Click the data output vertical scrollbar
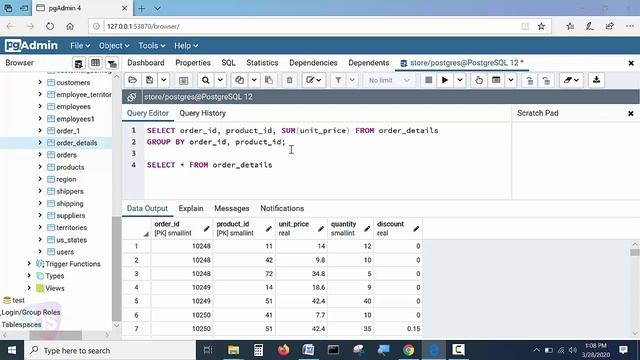The height and width of the screenshot is (360, 640). [x=635, y=252]
